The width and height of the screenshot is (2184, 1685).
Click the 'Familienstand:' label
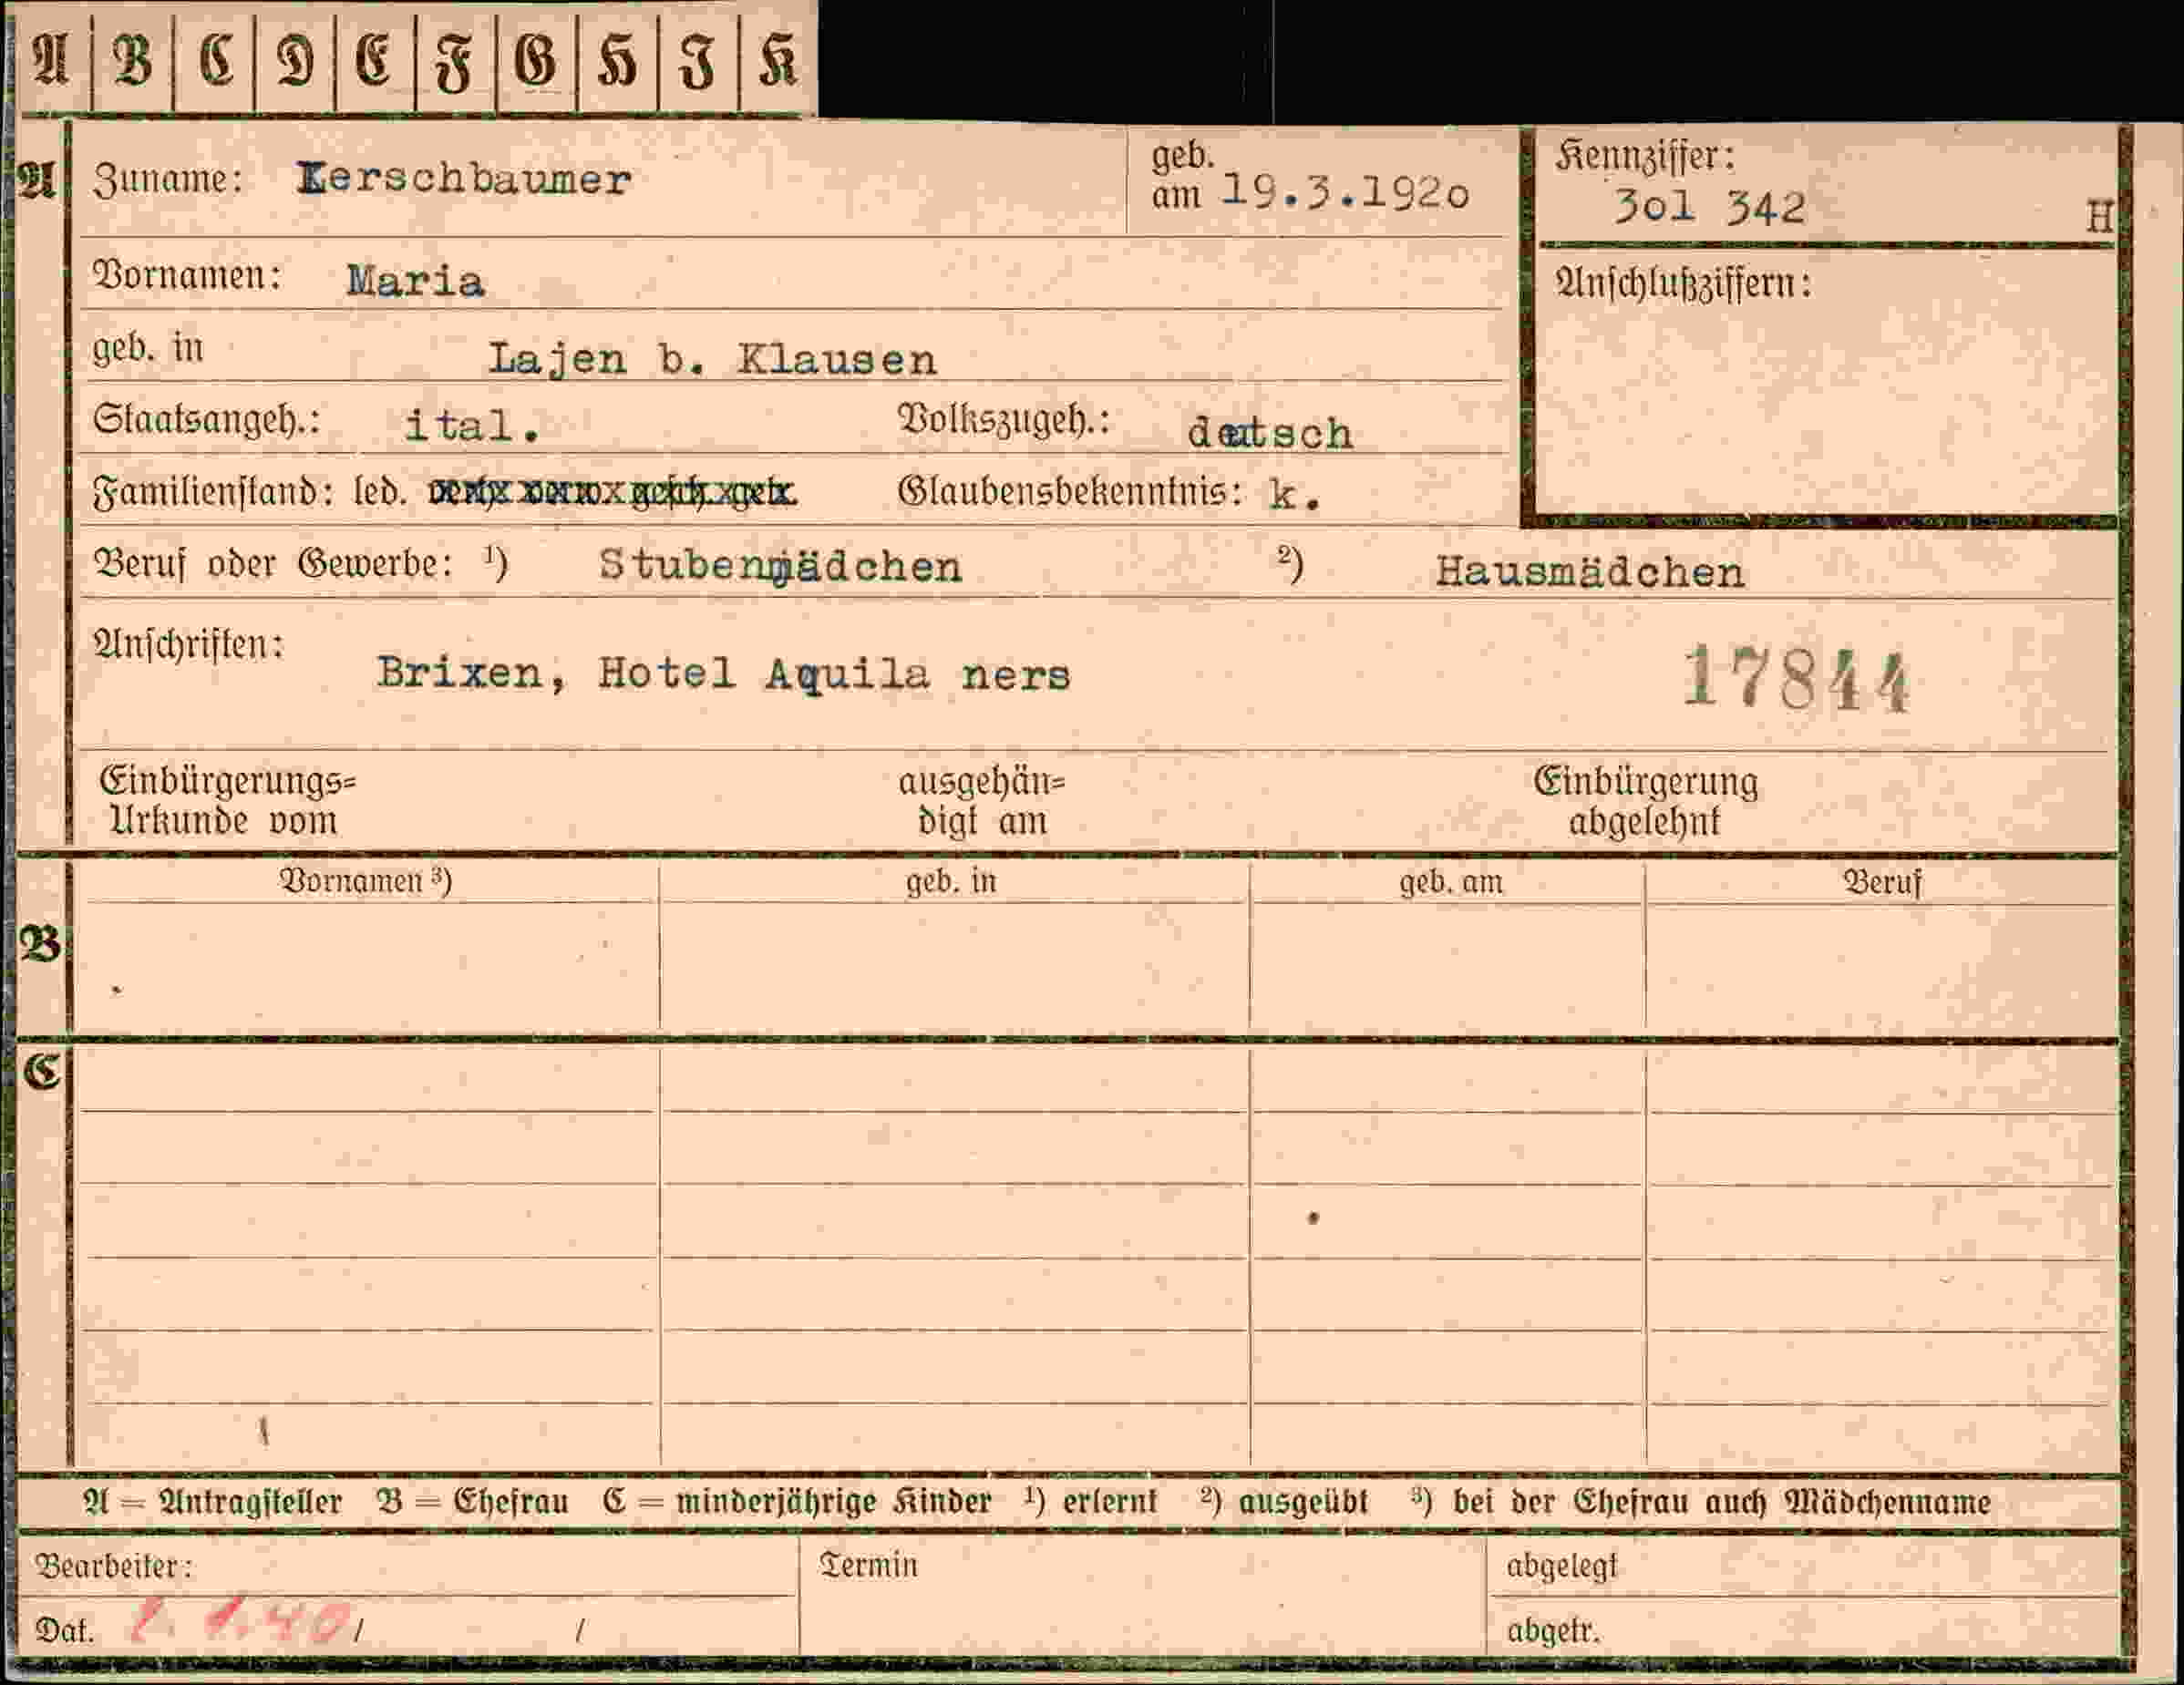pos(213,493)
